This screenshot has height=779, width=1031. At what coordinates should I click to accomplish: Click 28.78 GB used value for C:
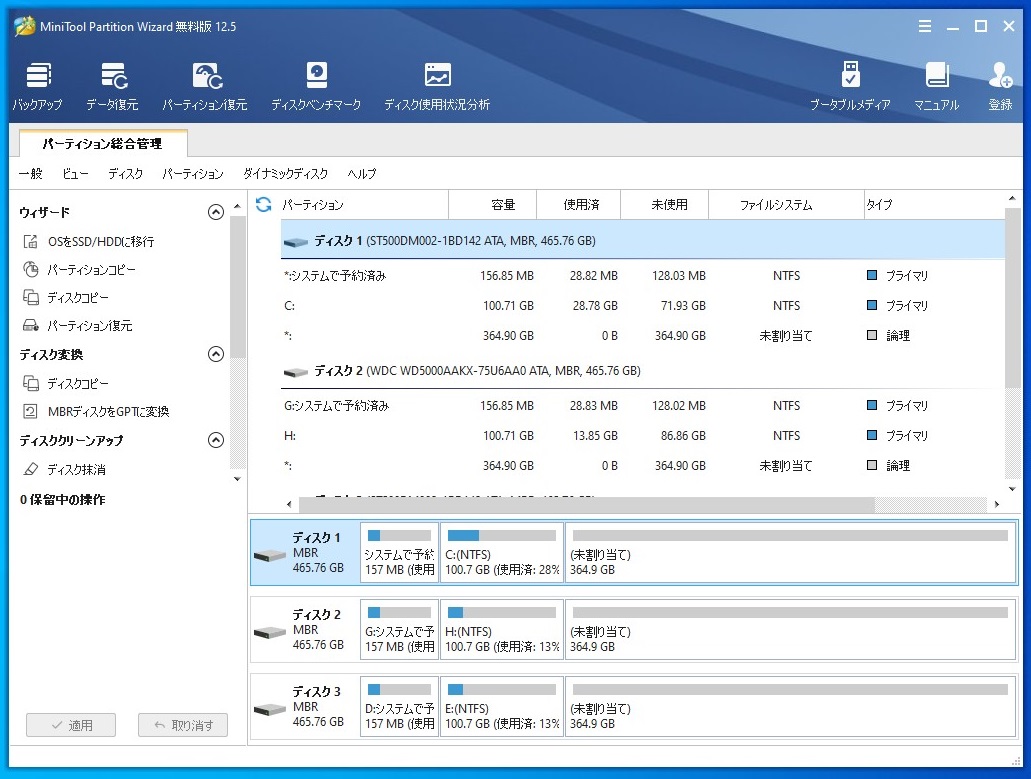pos(595,306)
